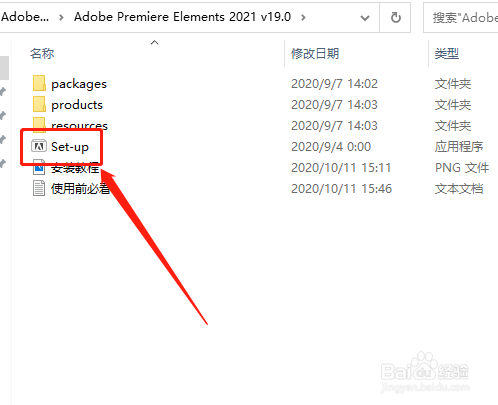Select the 使用前必看 text document icon

point(39,188)
